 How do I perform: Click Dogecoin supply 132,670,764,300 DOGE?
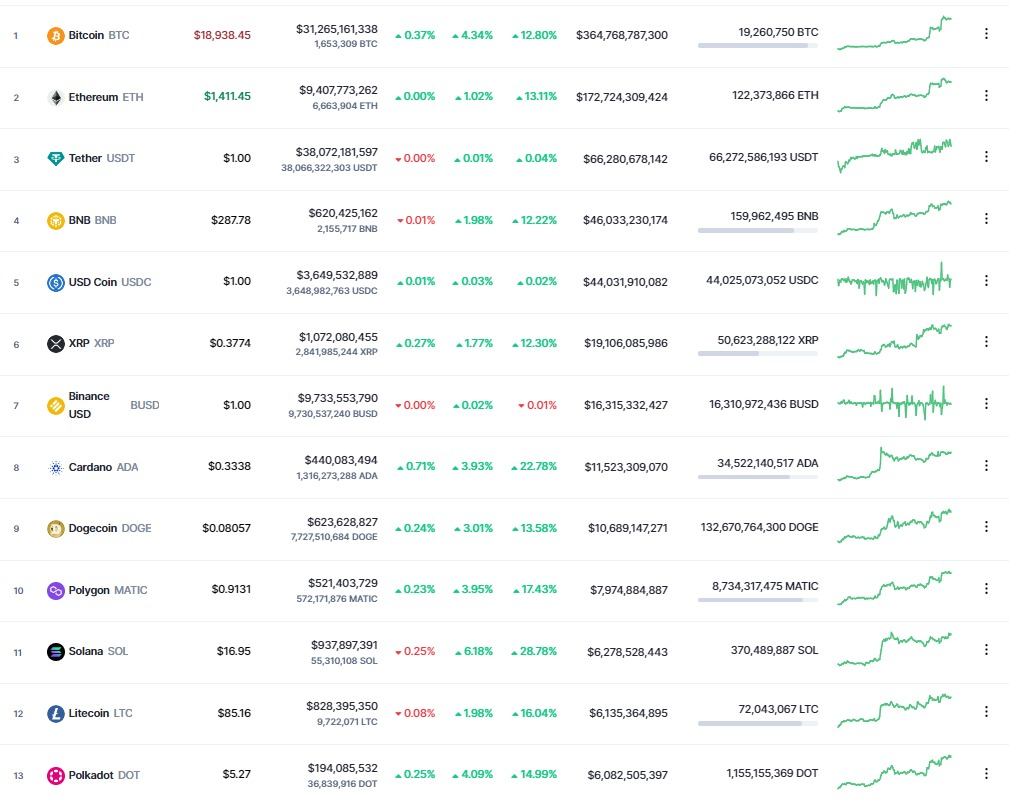(760, 527)
